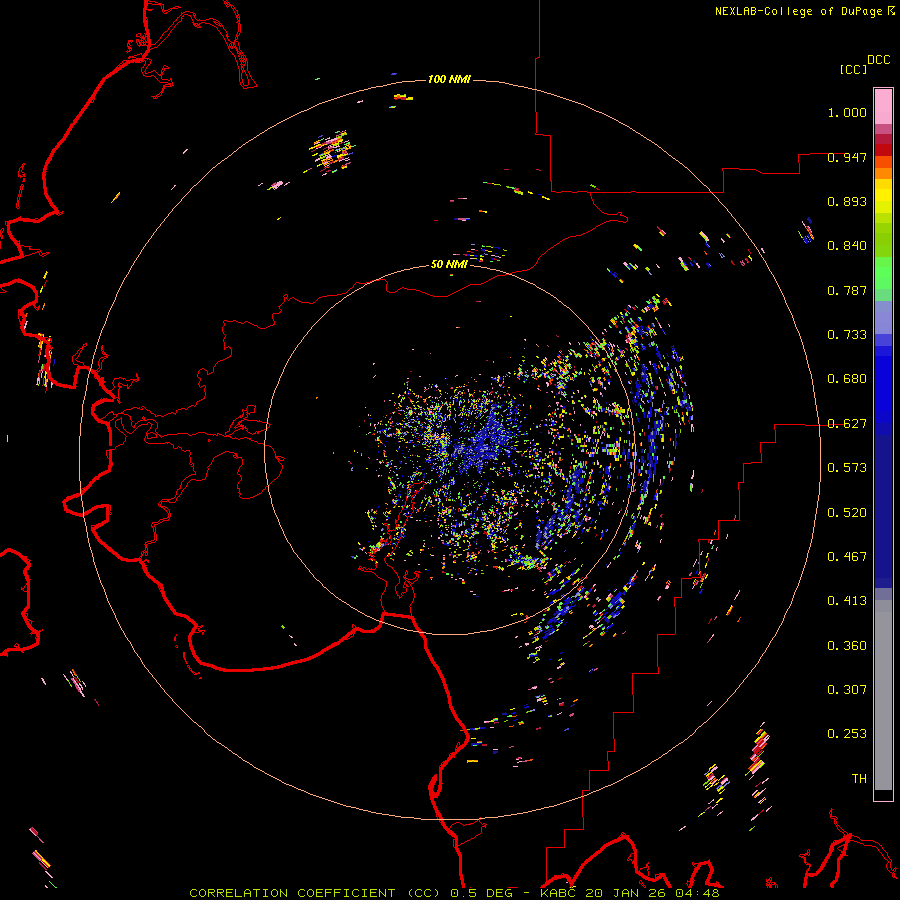Click the 0.680 color scale value

847,379
